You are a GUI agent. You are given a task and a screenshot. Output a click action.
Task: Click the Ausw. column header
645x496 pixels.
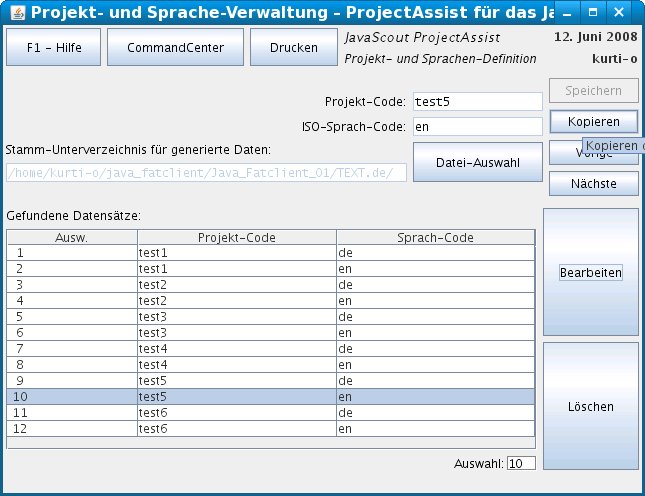coord(71,238)
